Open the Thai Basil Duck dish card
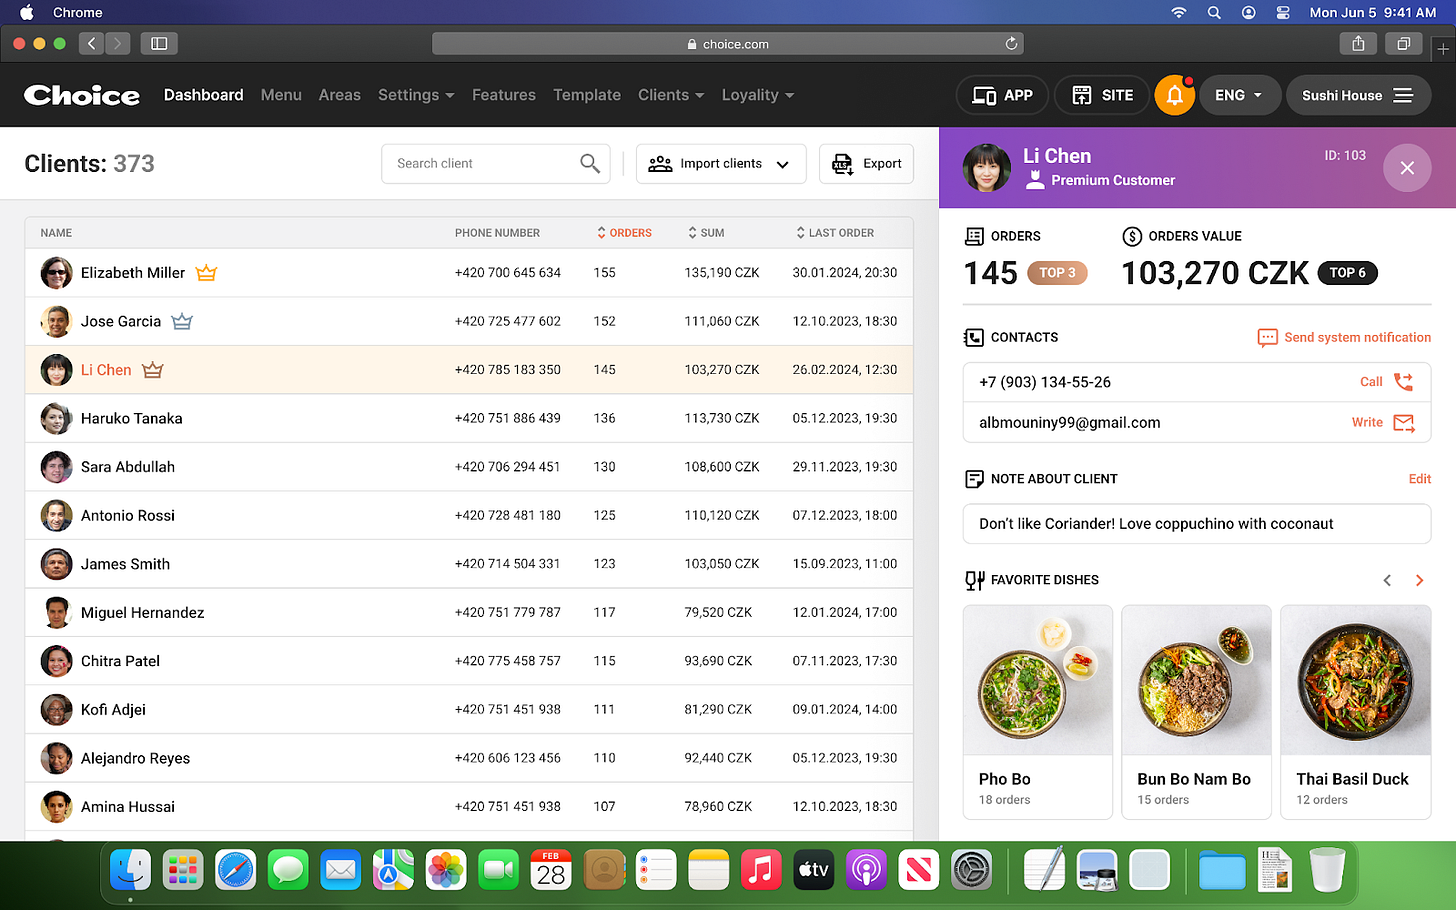 coord(1356,712)
